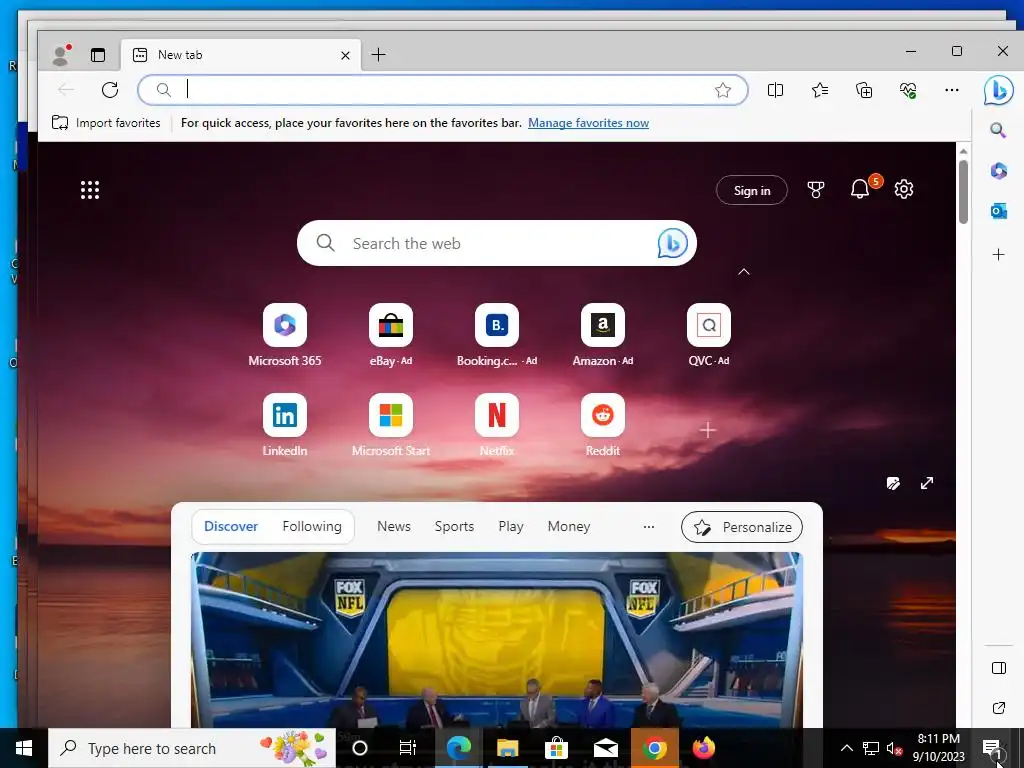Open Netflix quick link
This screenshot has height=768, width=1024.
click(497, 425)
